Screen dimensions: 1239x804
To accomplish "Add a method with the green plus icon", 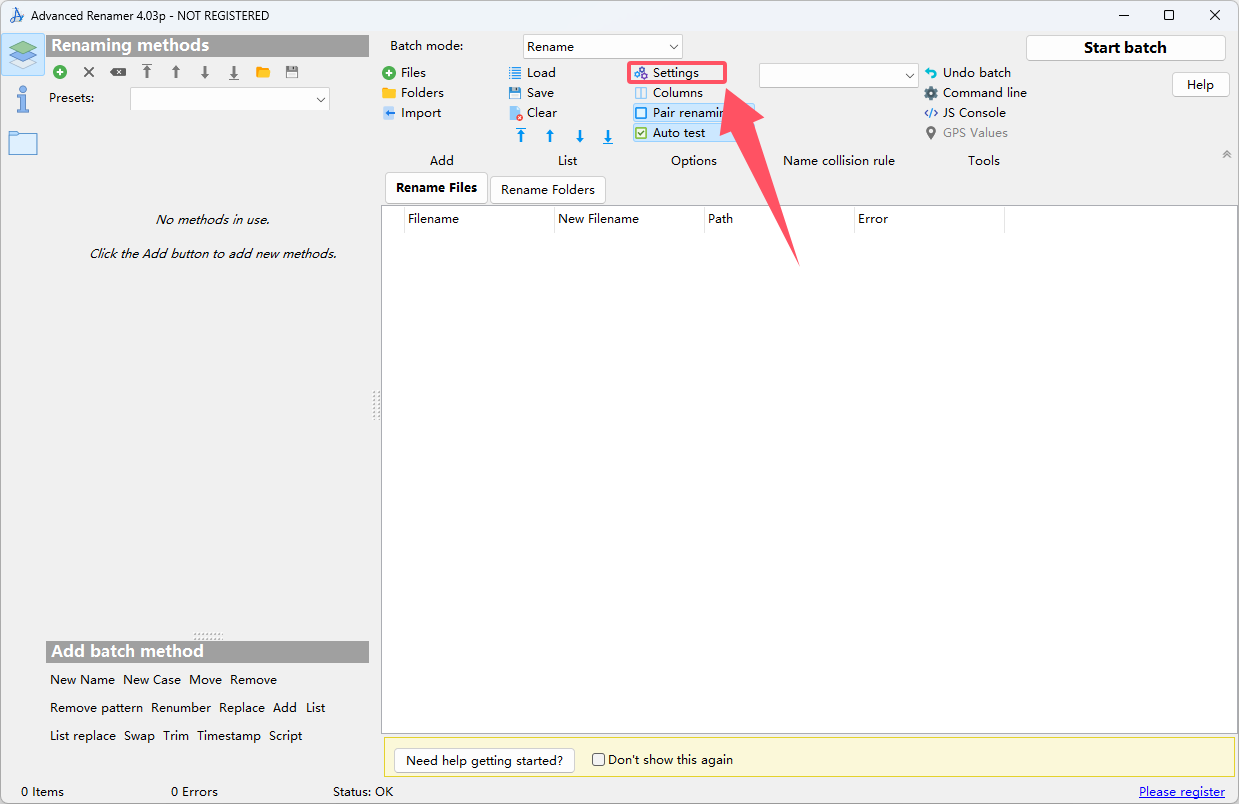I will [60, 72].
